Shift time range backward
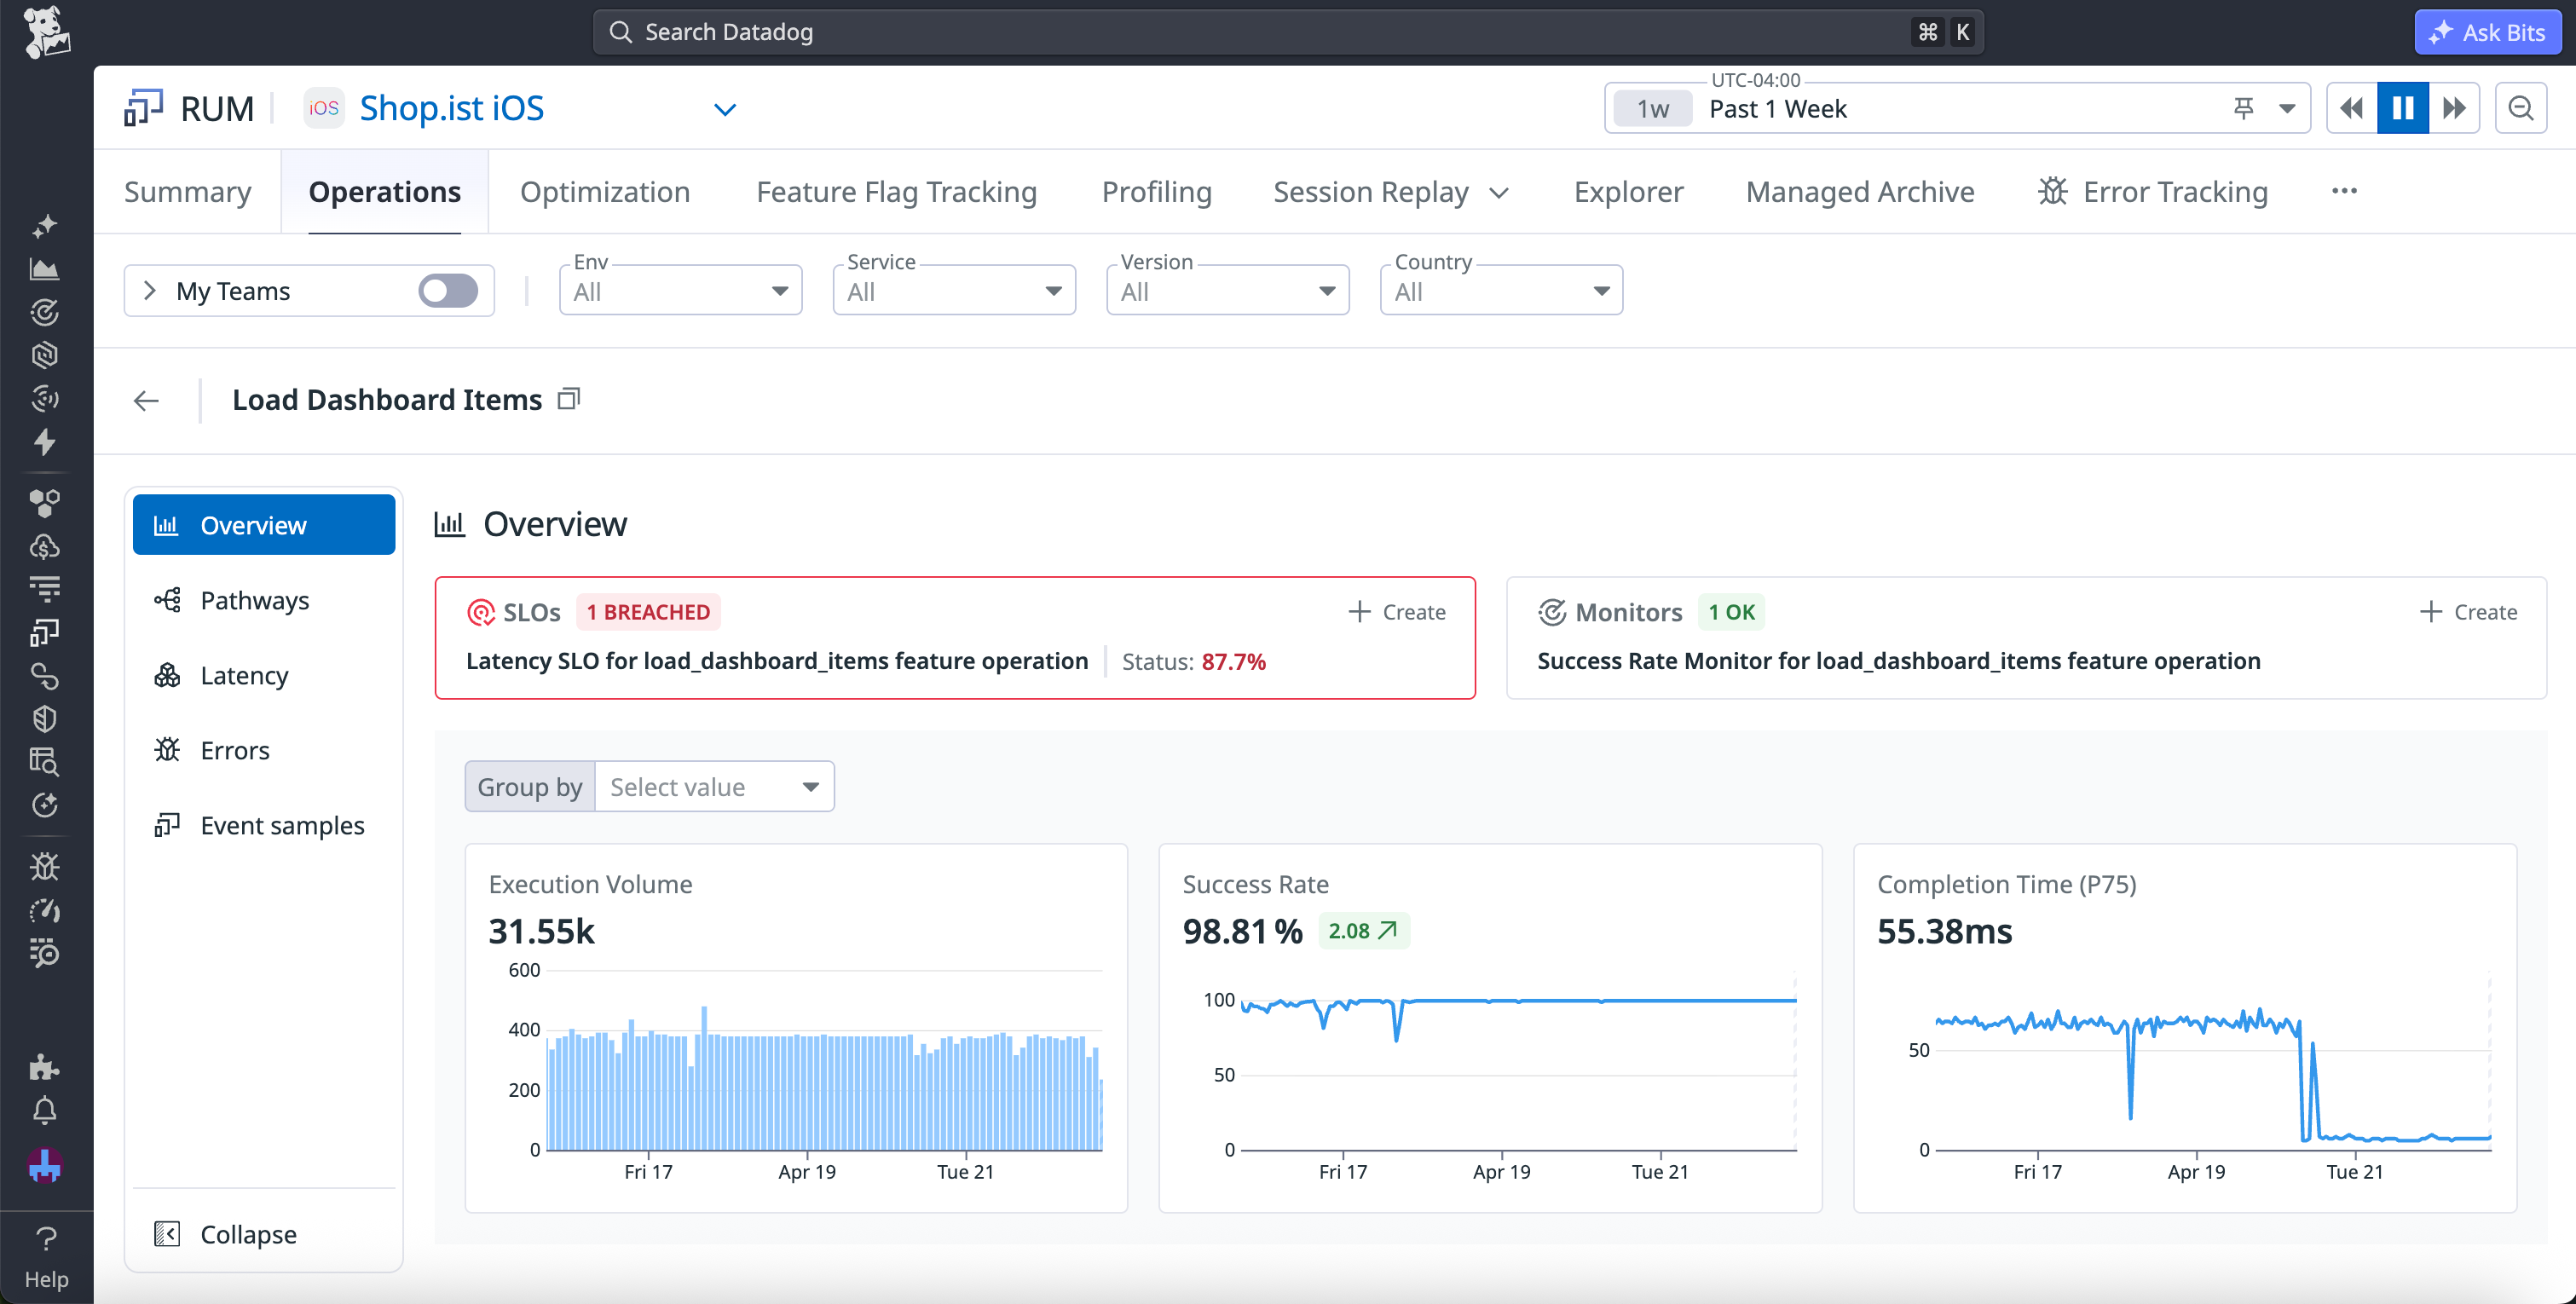This screenshot has width=2576, height=1304. [2352, 108]
